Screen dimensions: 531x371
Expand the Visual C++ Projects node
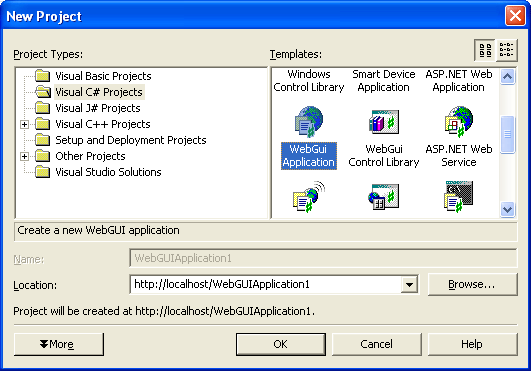click(x=24, y=124)
